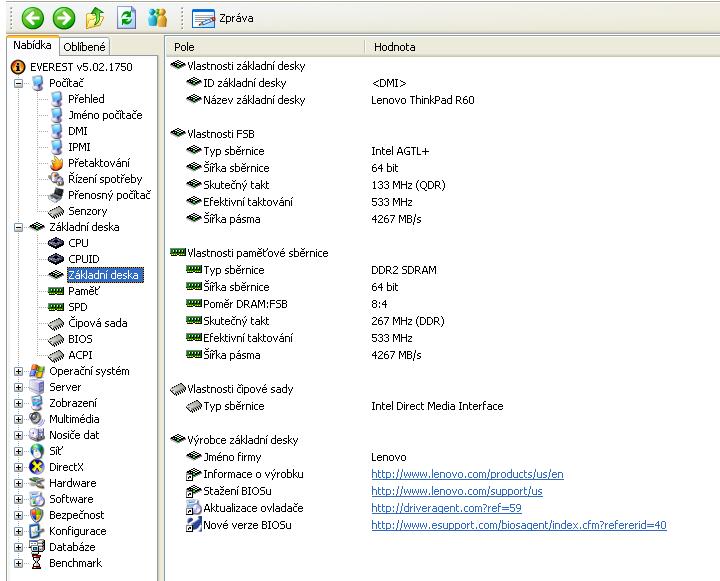Select the Senzory tree item
The image size is (720, 581).
87,211
